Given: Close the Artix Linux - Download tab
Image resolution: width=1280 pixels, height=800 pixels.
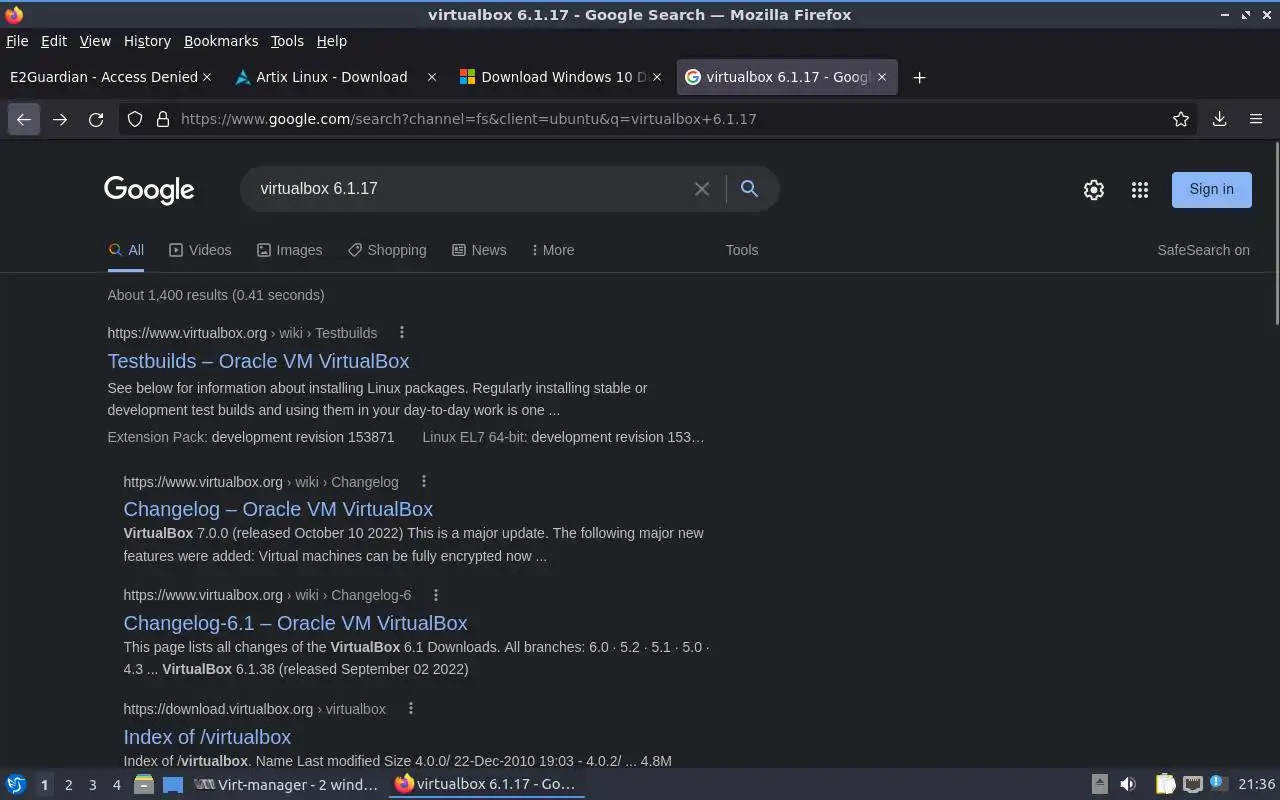Looking at the screenshot, I should pos(432,77).
